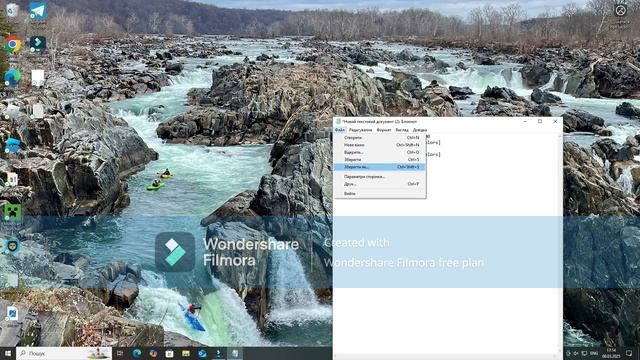Choose Створити (Ctrl+N) in the File menu
Image resolution: width=640 pixels, height=360 pixels.
tap(380, 138)
